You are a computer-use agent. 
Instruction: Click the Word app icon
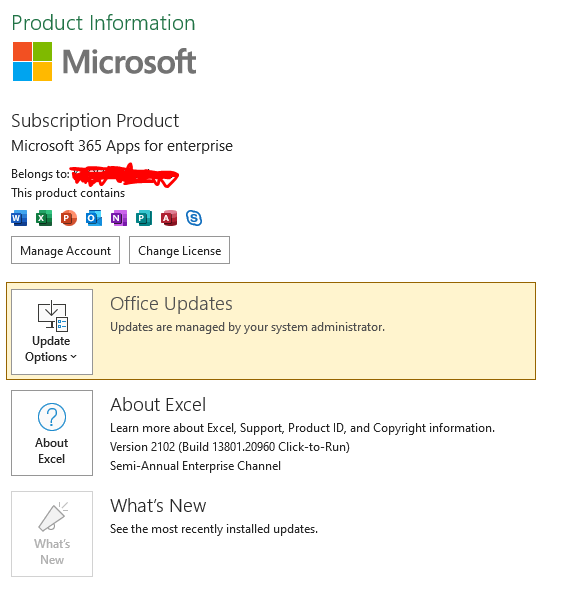tap(19, 218)
